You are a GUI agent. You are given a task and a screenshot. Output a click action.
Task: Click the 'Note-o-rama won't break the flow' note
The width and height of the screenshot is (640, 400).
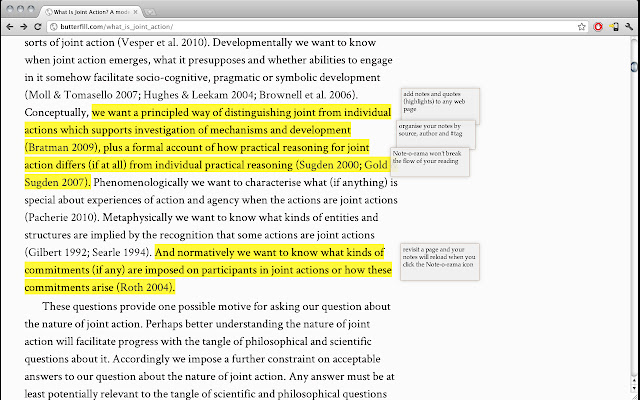coord(429,158)
